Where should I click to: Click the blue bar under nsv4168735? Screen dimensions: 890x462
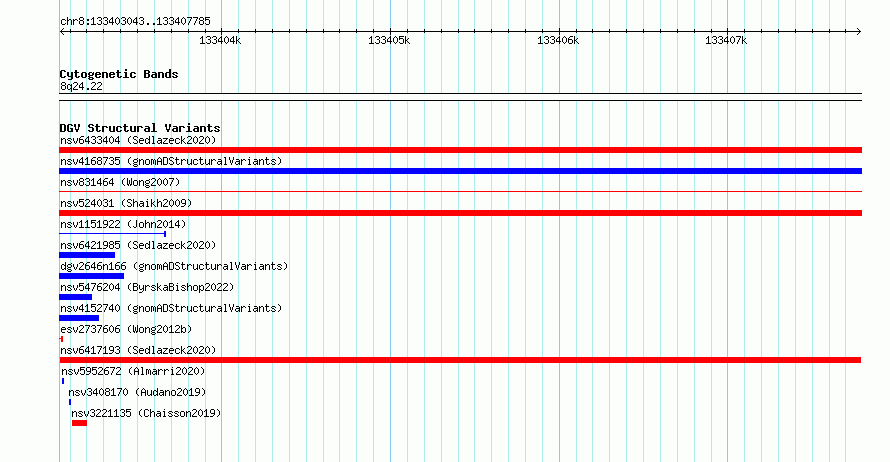(x=460, y=171)
